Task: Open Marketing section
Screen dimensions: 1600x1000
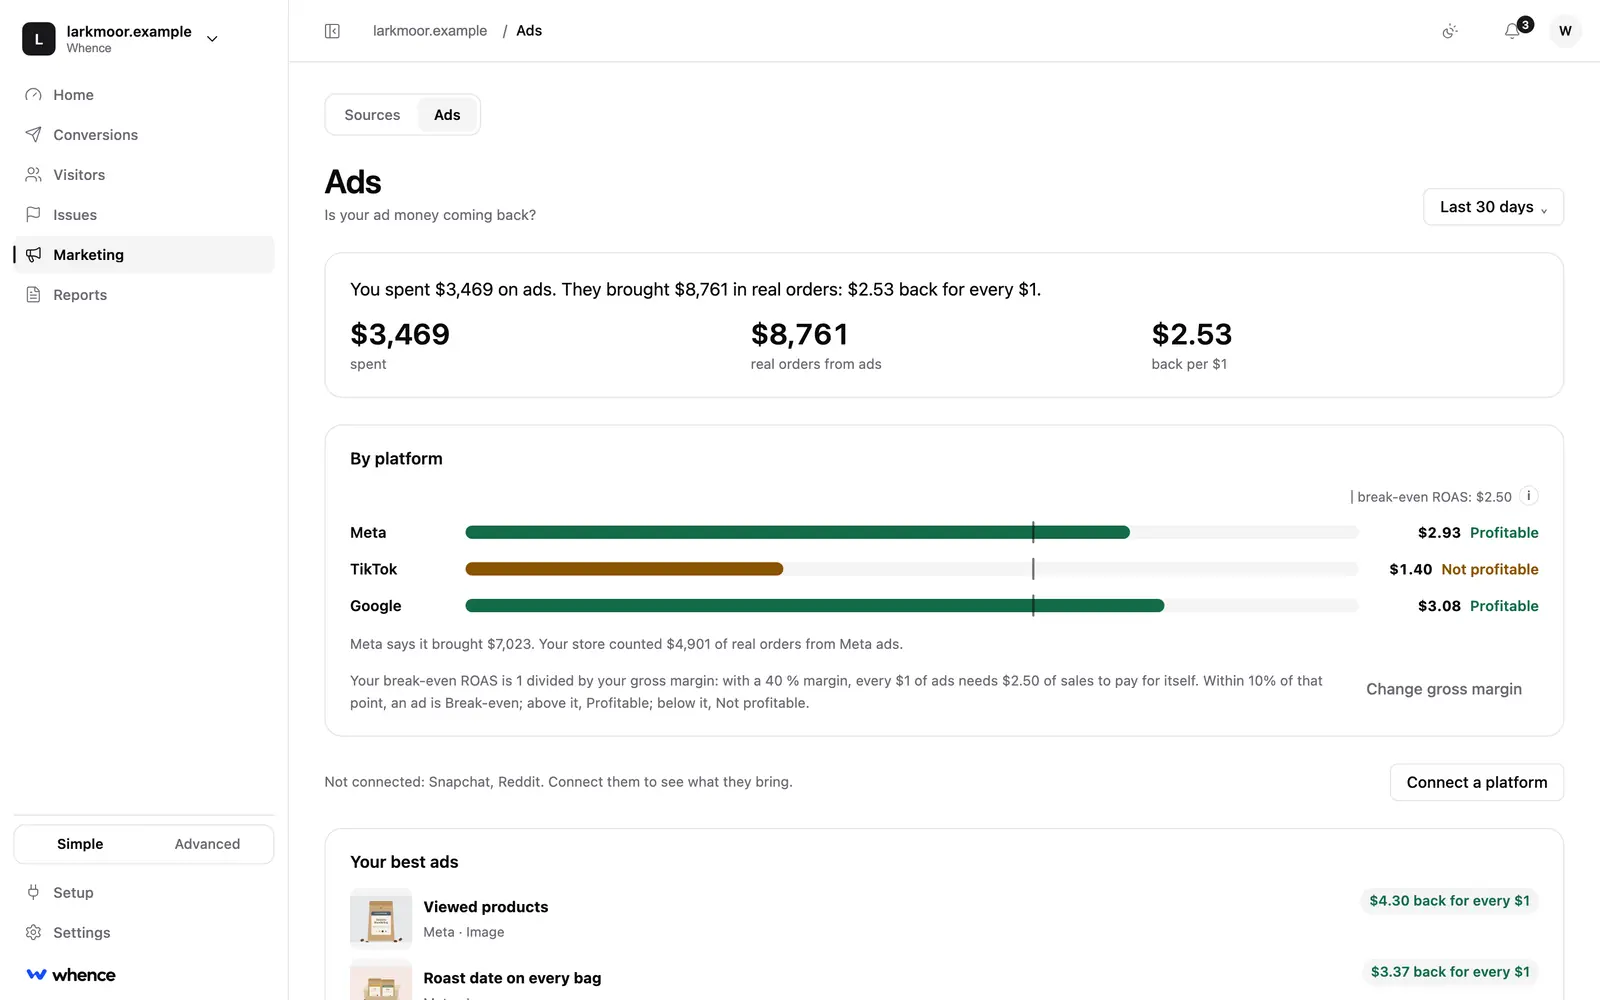Action: 144,255
